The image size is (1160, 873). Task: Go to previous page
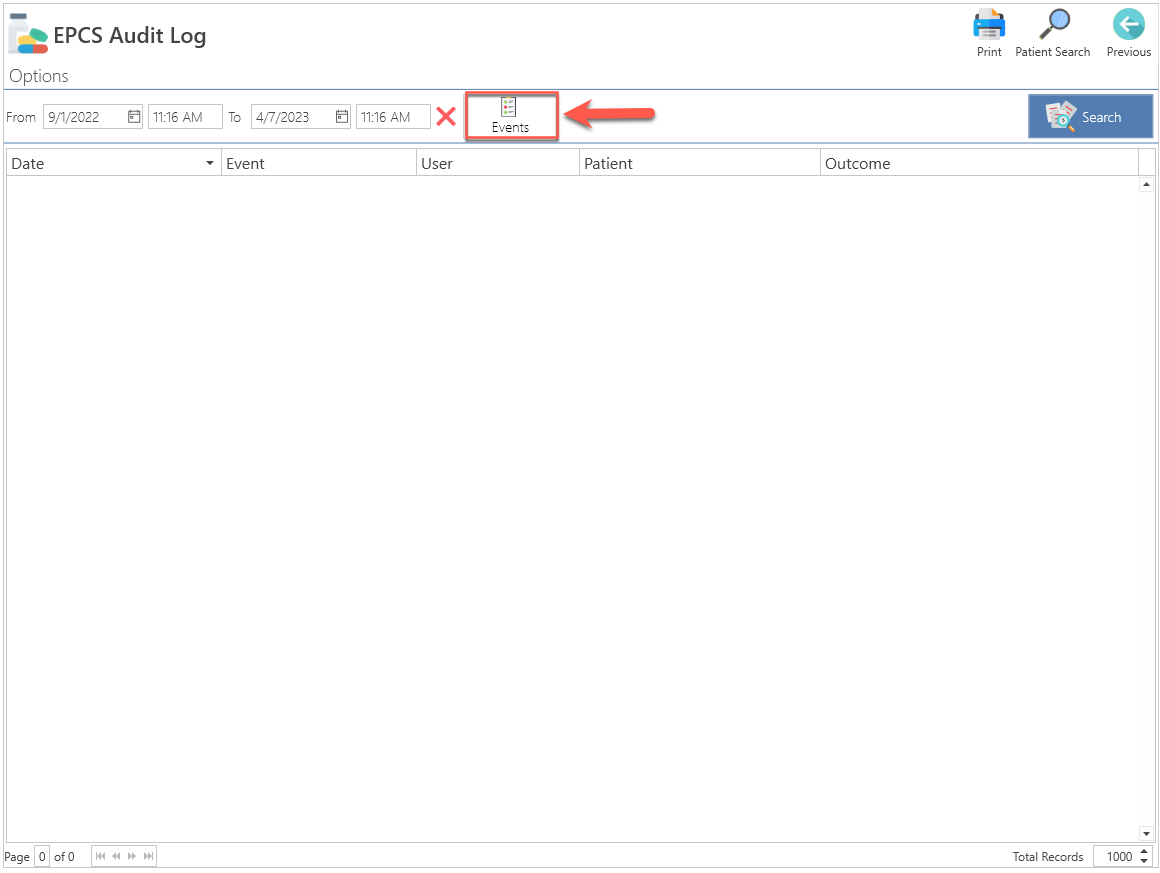[116, 857]
